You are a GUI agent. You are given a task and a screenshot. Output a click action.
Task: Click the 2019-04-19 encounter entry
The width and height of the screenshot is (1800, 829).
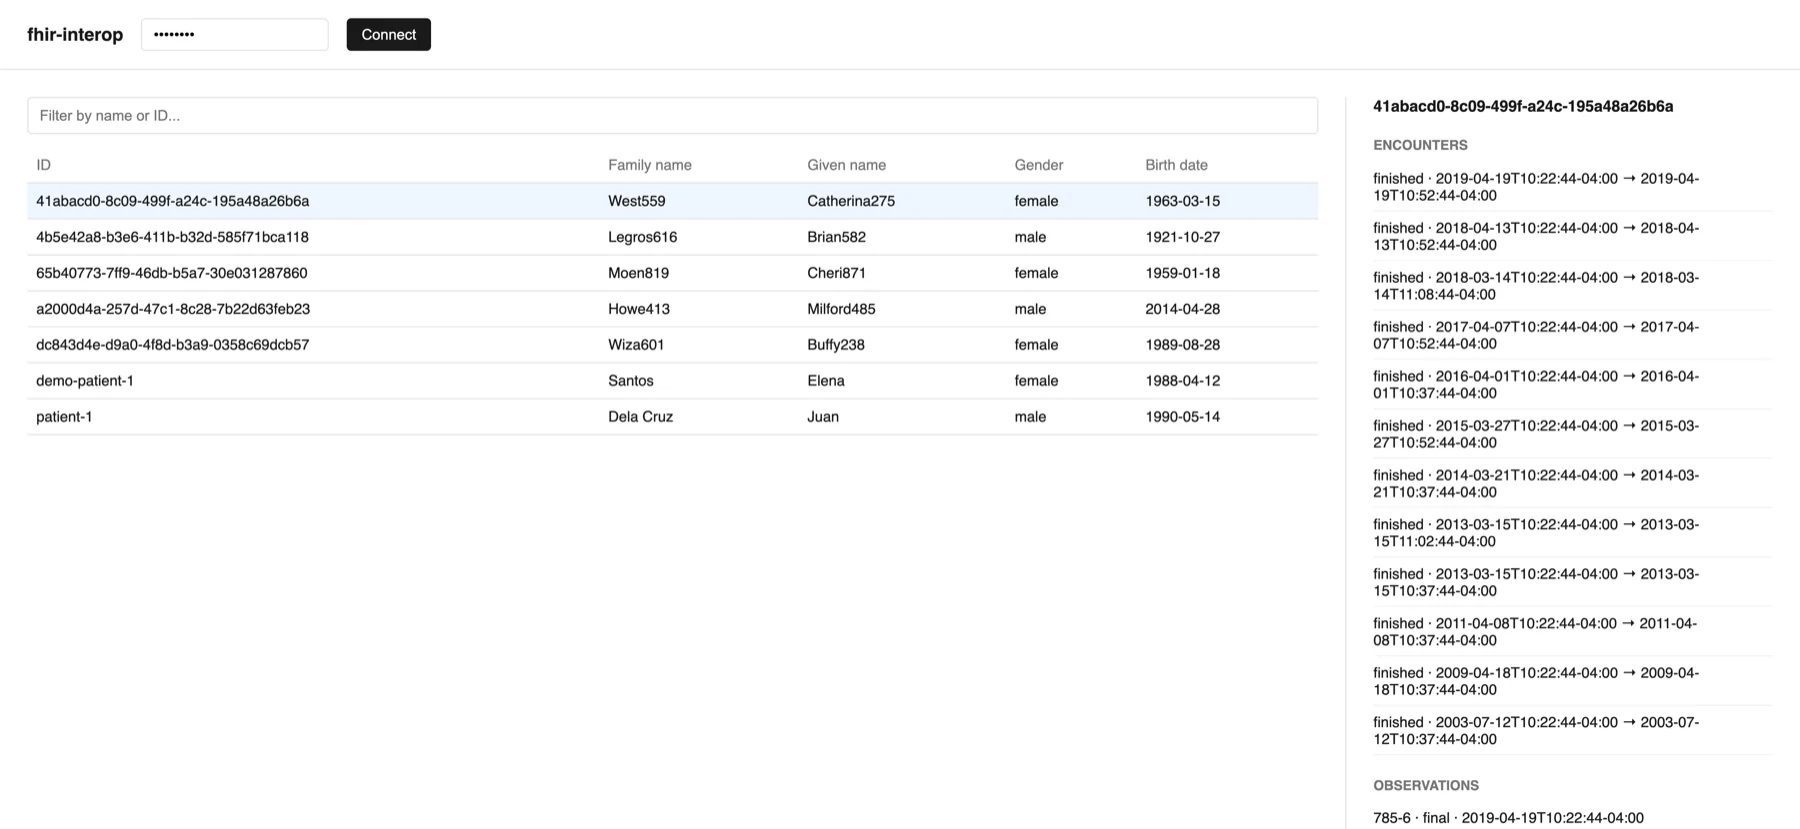(x=1572, y=187)
